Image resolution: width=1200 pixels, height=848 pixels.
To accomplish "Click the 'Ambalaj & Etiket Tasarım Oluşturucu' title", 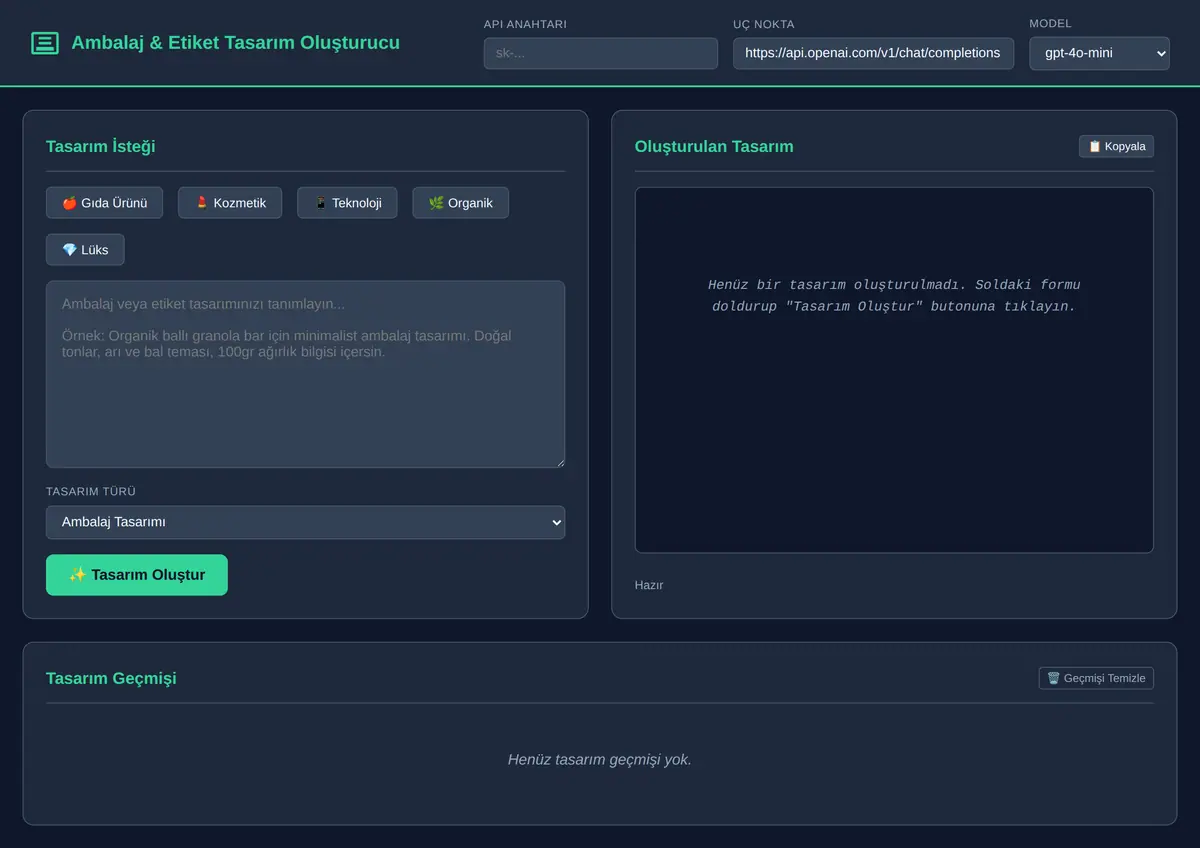I will click(235, 43).
